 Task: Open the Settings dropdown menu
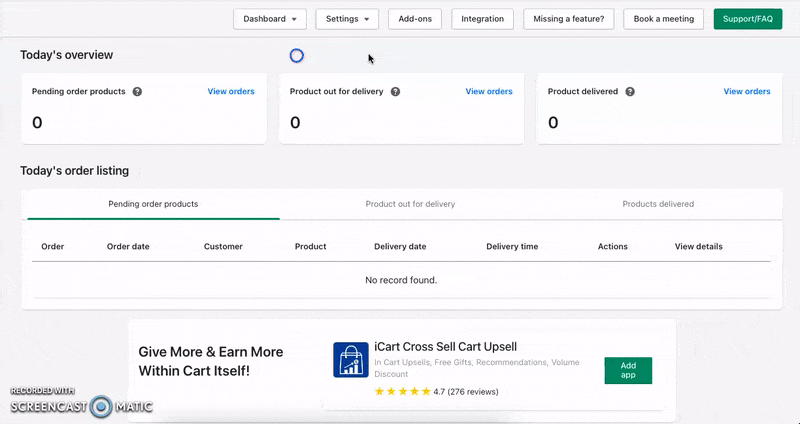(x=347, y=19)
